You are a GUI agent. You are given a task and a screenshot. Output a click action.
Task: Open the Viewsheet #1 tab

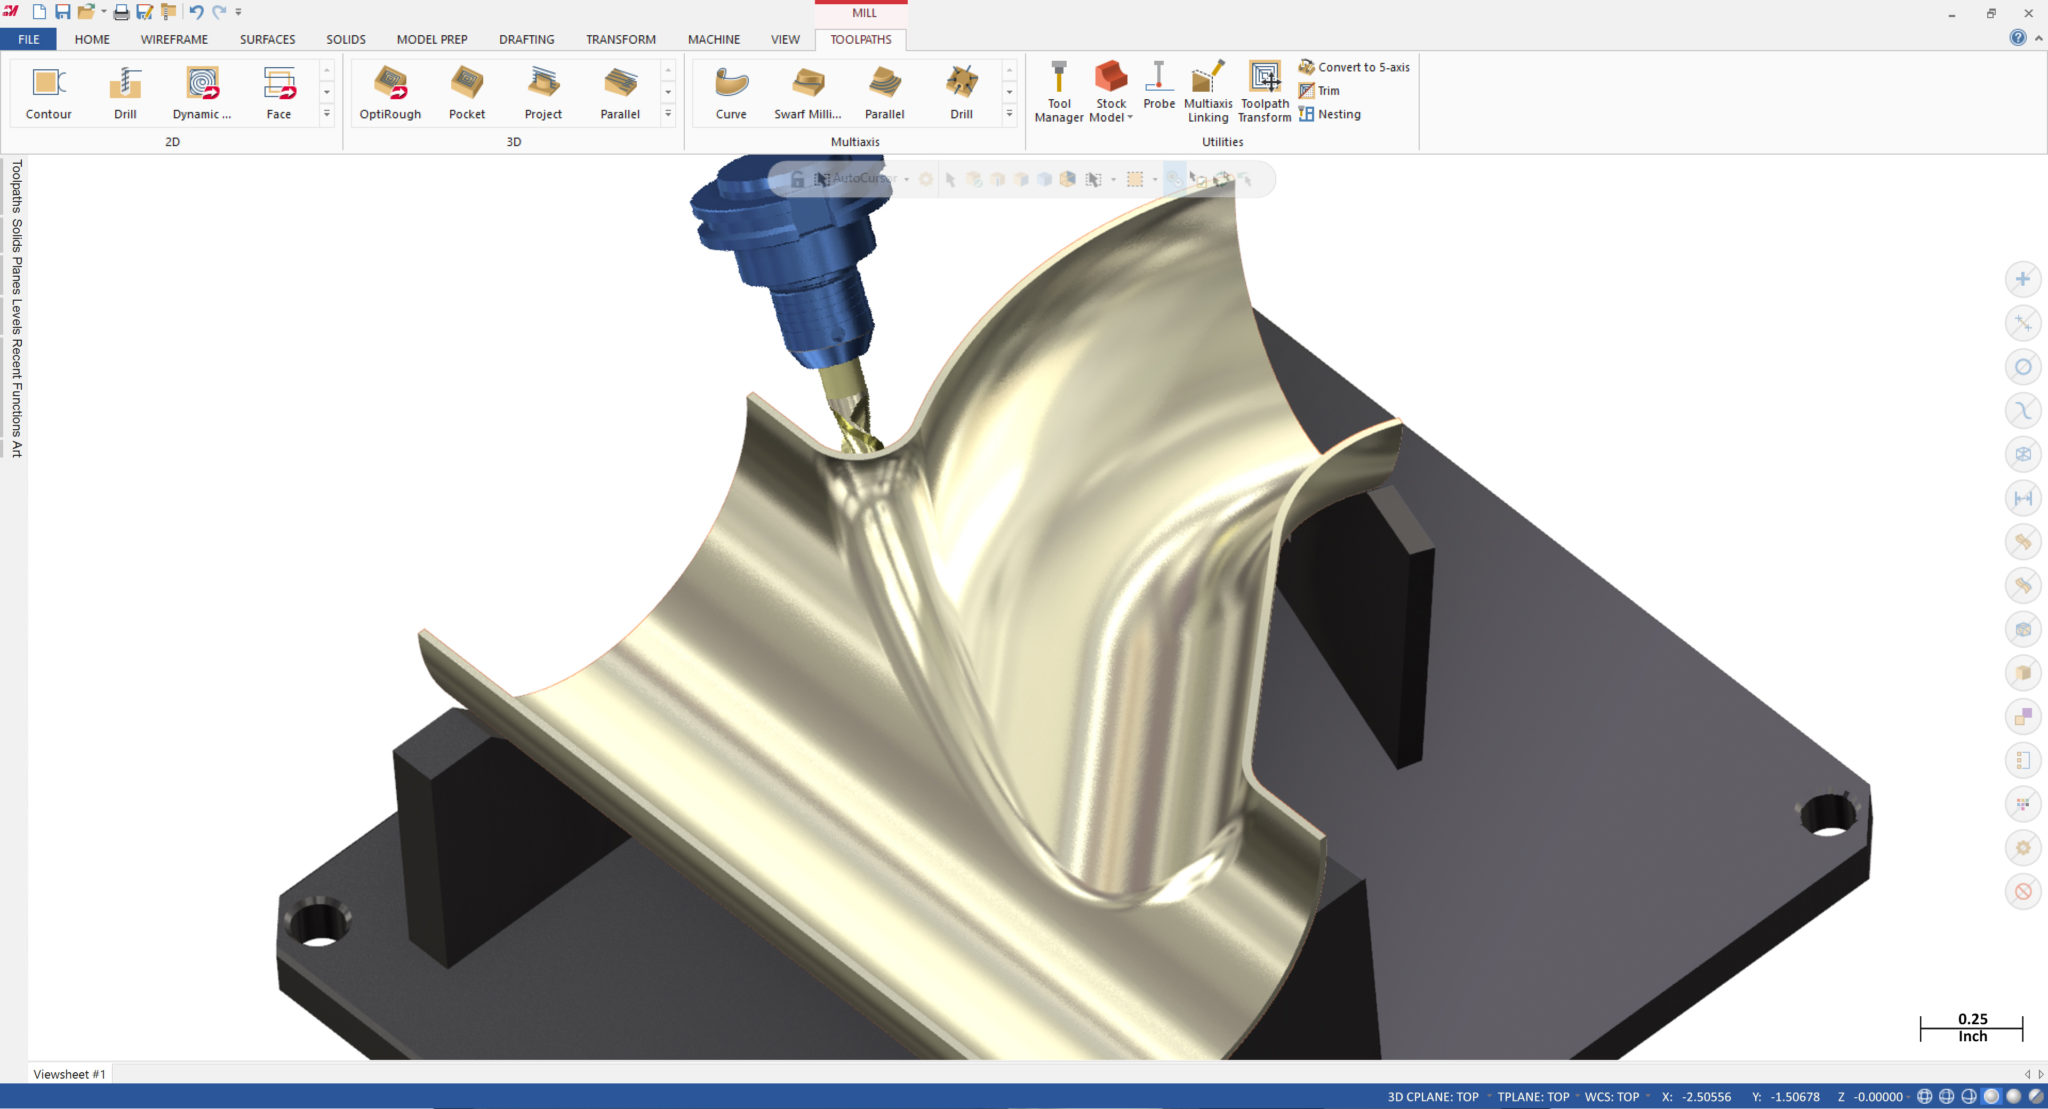click(x=69, y=1074)
